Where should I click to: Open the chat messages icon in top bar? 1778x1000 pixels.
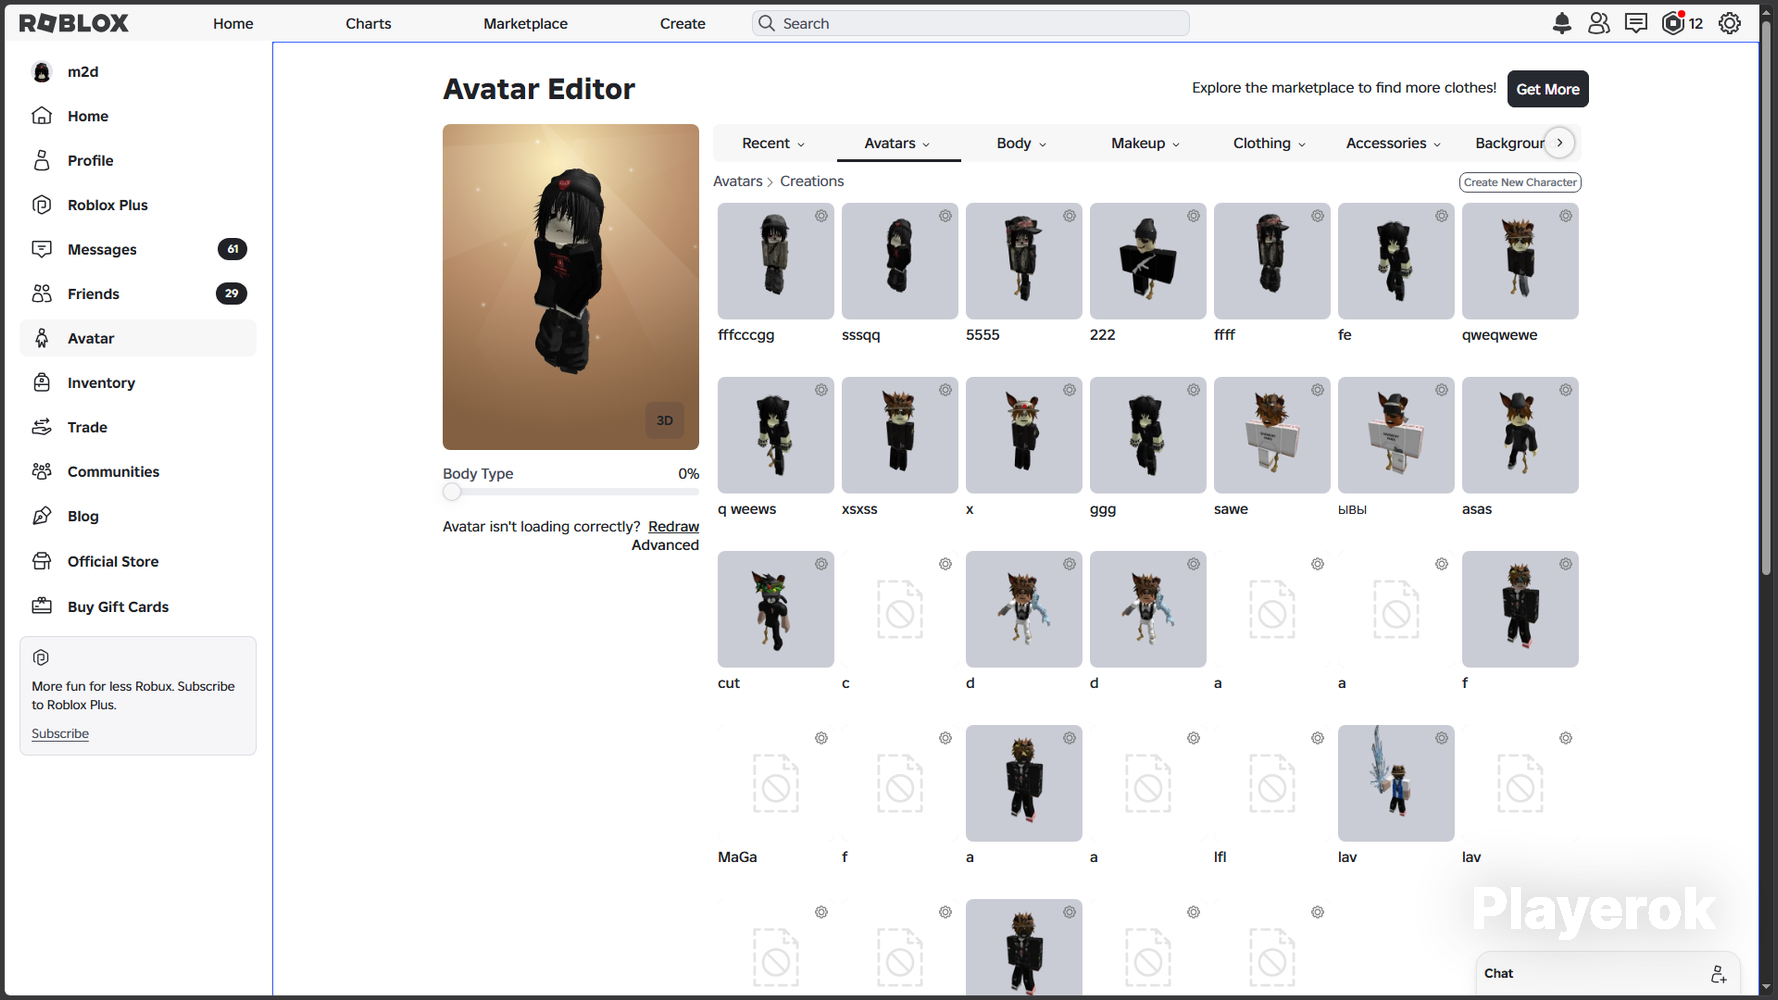click(1636, 23)
